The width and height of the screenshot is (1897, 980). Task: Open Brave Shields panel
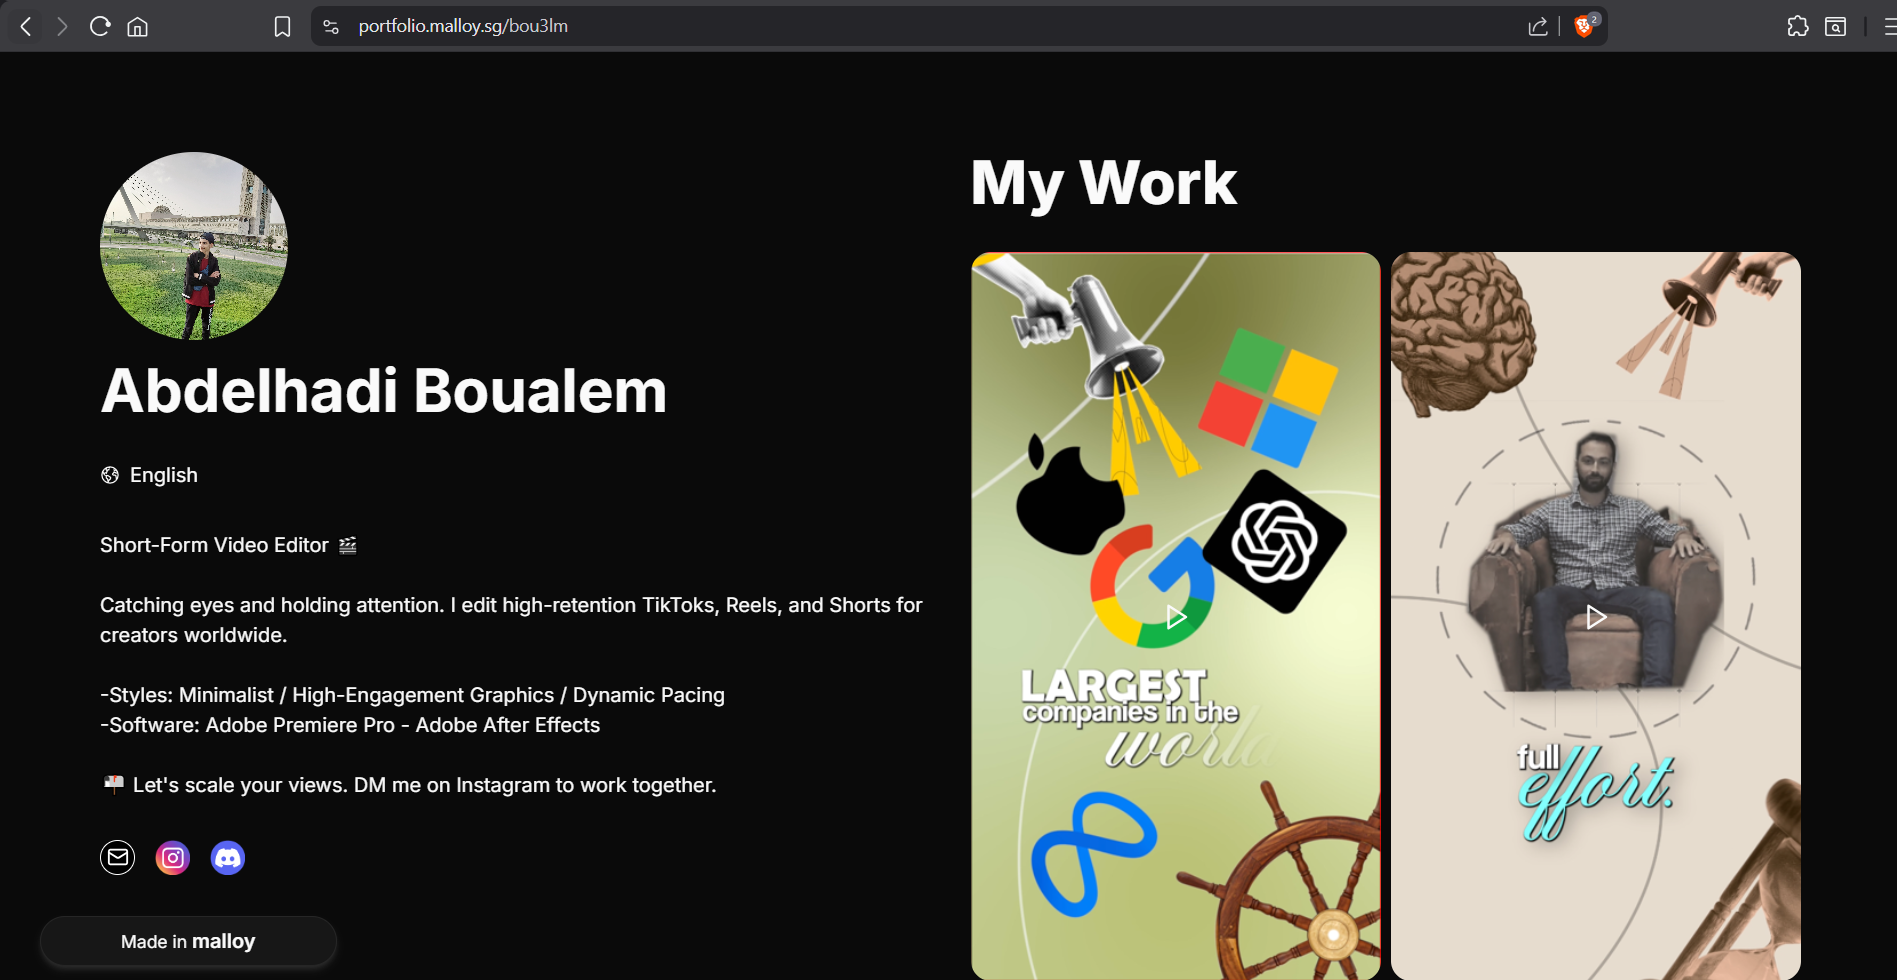click(x=1585, y=25)
